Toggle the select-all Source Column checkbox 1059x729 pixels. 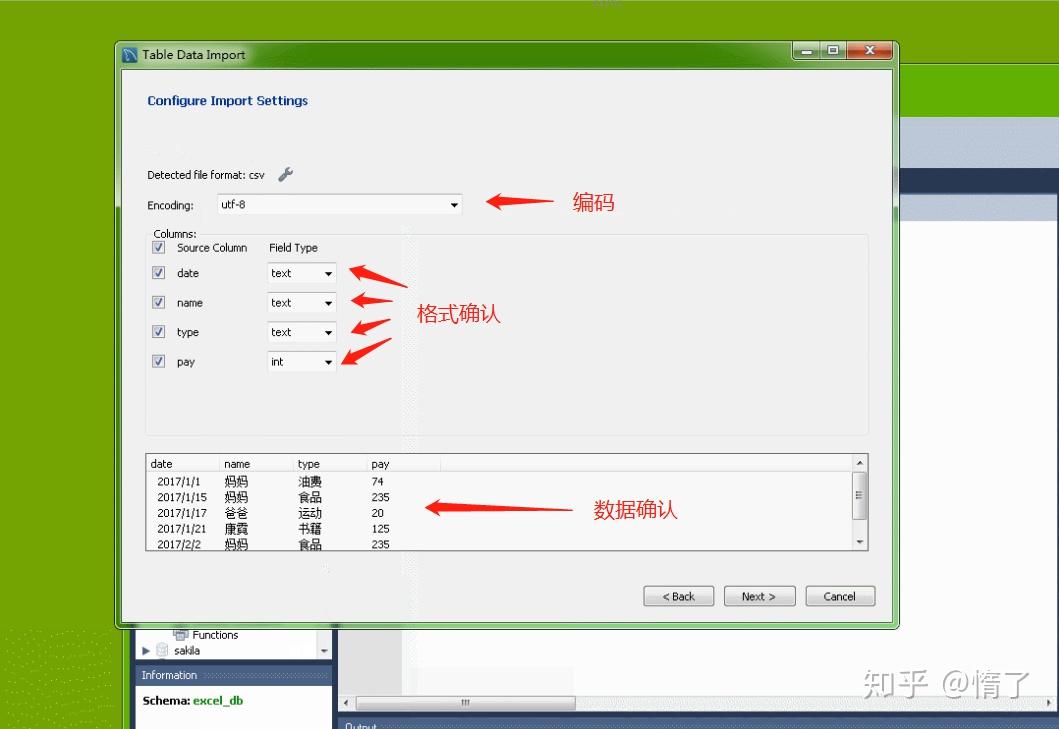159,247
